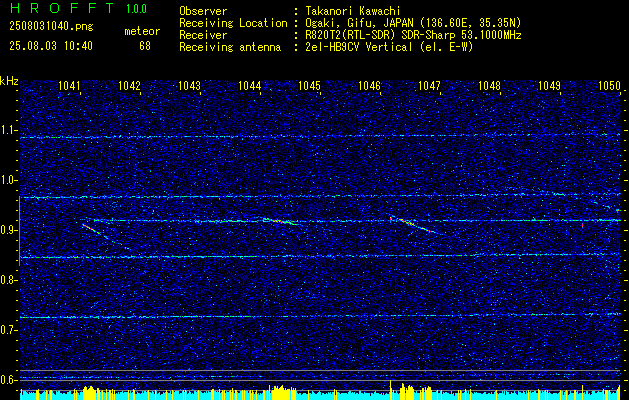629x400 pixels.
Task: Click time marker 1048
Action: click(x=489, y=85)
